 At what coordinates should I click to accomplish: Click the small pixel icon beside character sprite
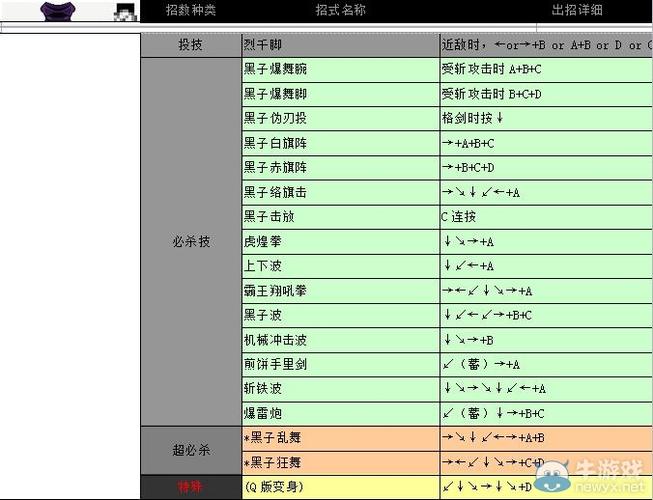pos(124,12)
